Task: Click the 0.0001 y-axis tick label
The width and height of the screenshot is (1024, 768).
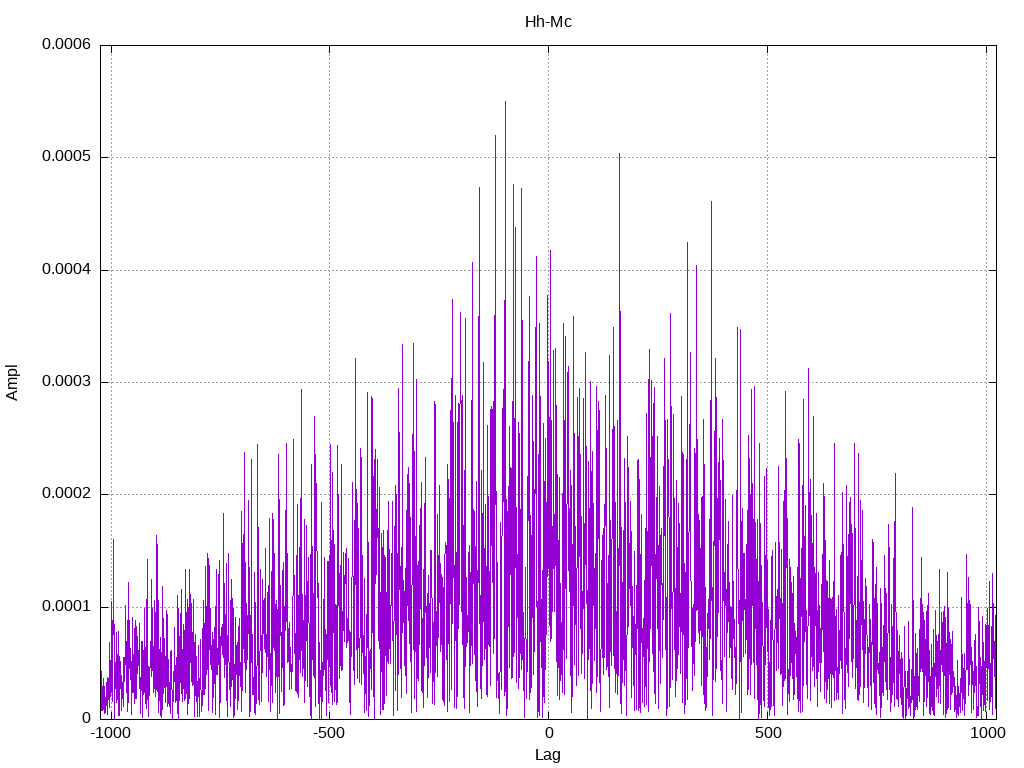Action: (66, 606)
